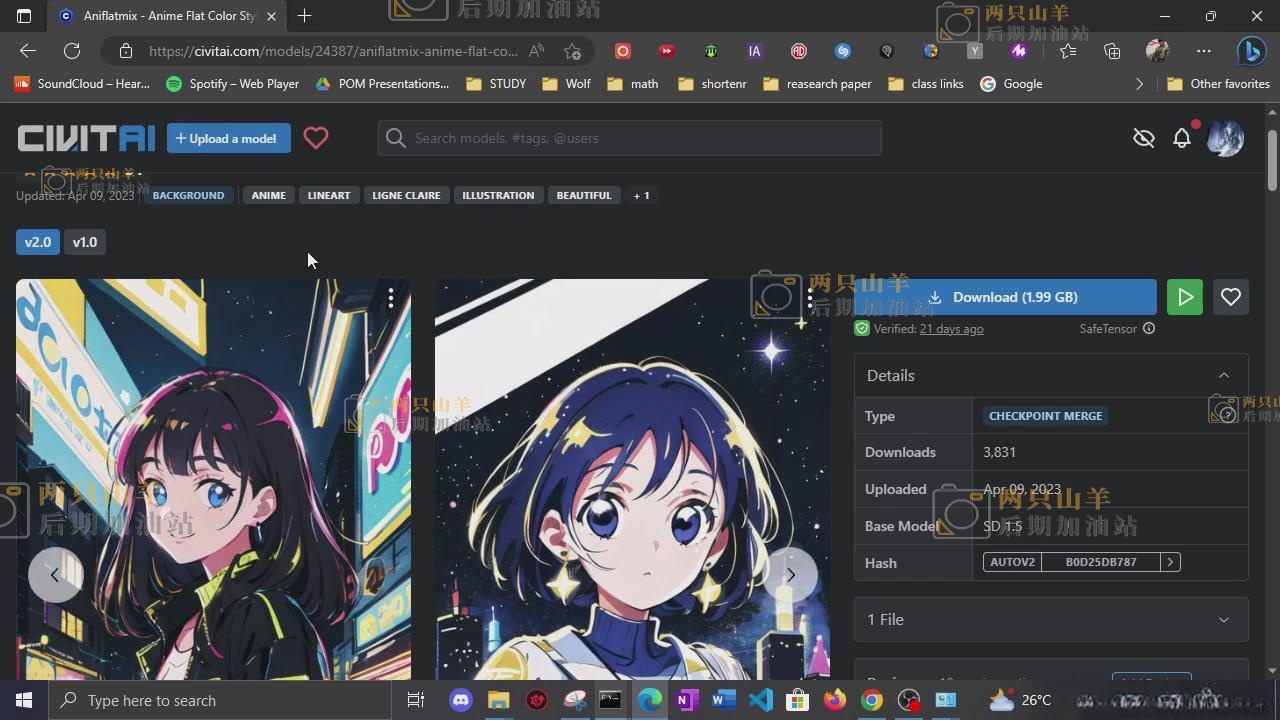Select the v2.0 version tab
Viewport: 1280px width, 720px height.
[x=37, y=242]
